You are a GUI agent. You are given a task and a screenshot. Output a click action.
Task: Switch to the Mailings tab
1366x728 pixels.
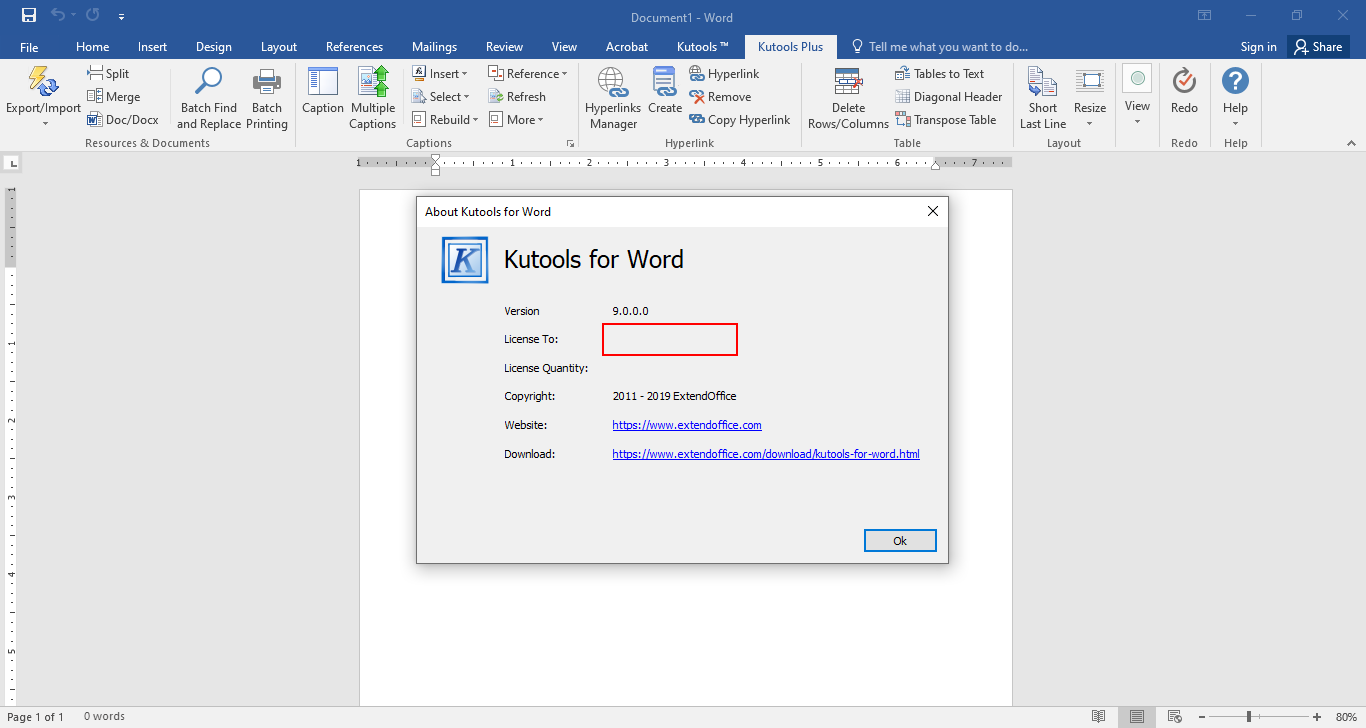[434, 47]
